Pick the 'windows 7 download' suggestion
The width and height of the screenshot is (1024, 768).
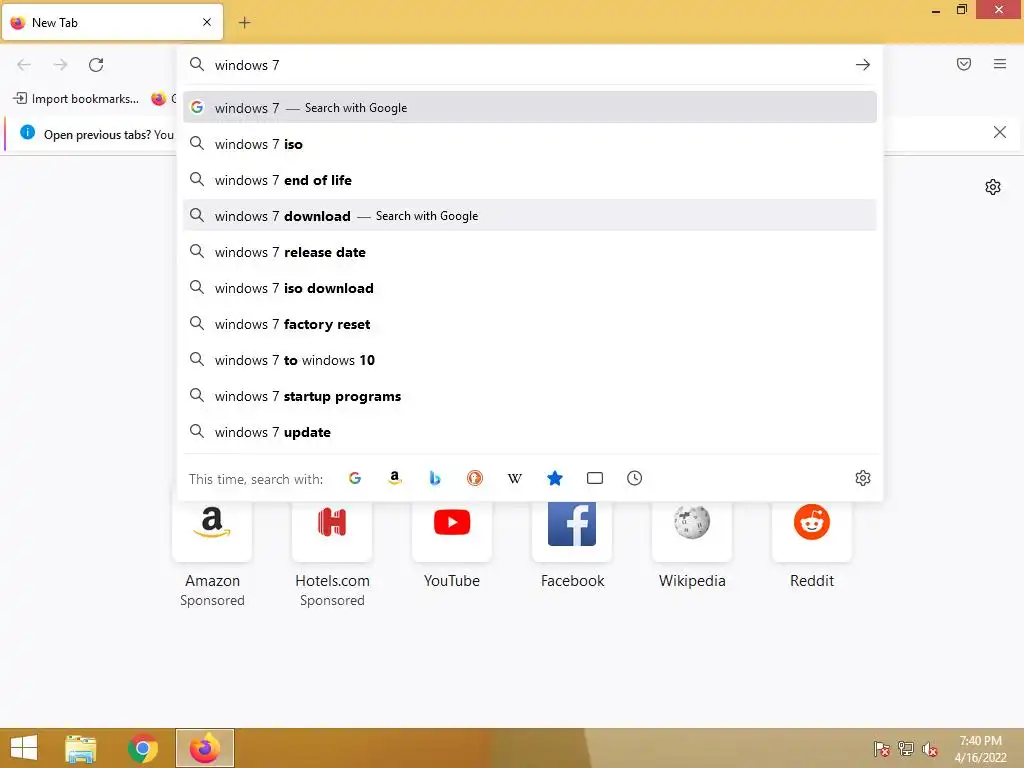tap(530, 216)
